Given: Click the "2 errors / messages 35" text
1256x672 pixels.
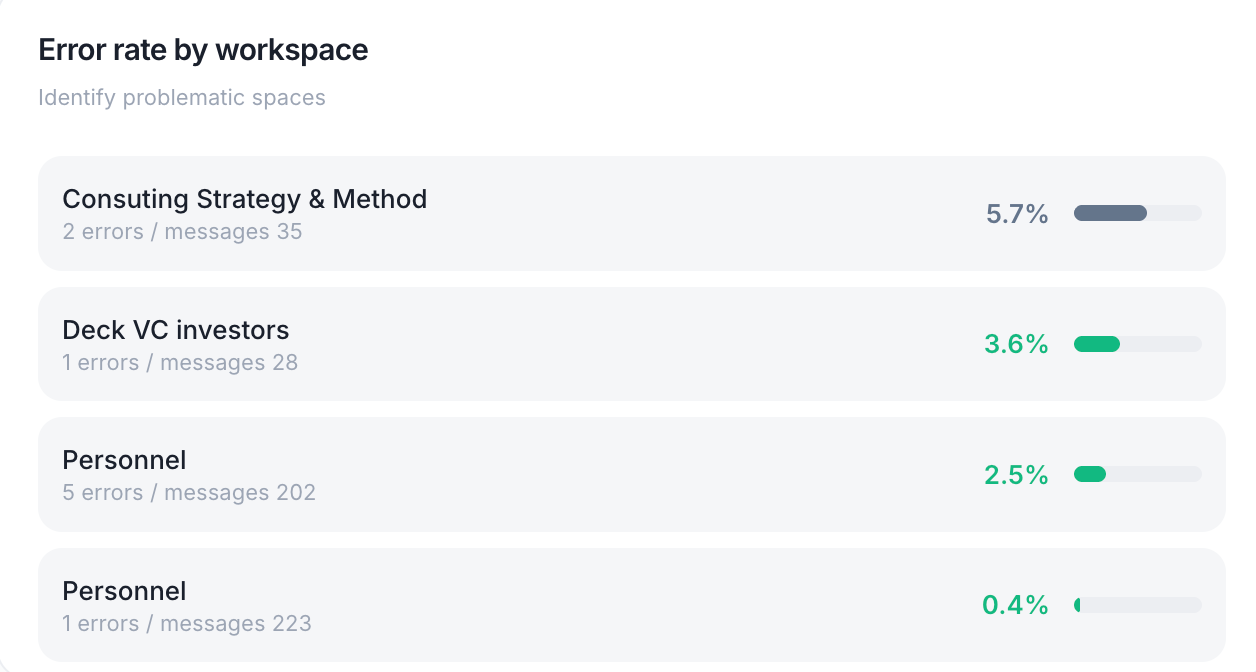Looking at the screenshot, I should (182, 232).
